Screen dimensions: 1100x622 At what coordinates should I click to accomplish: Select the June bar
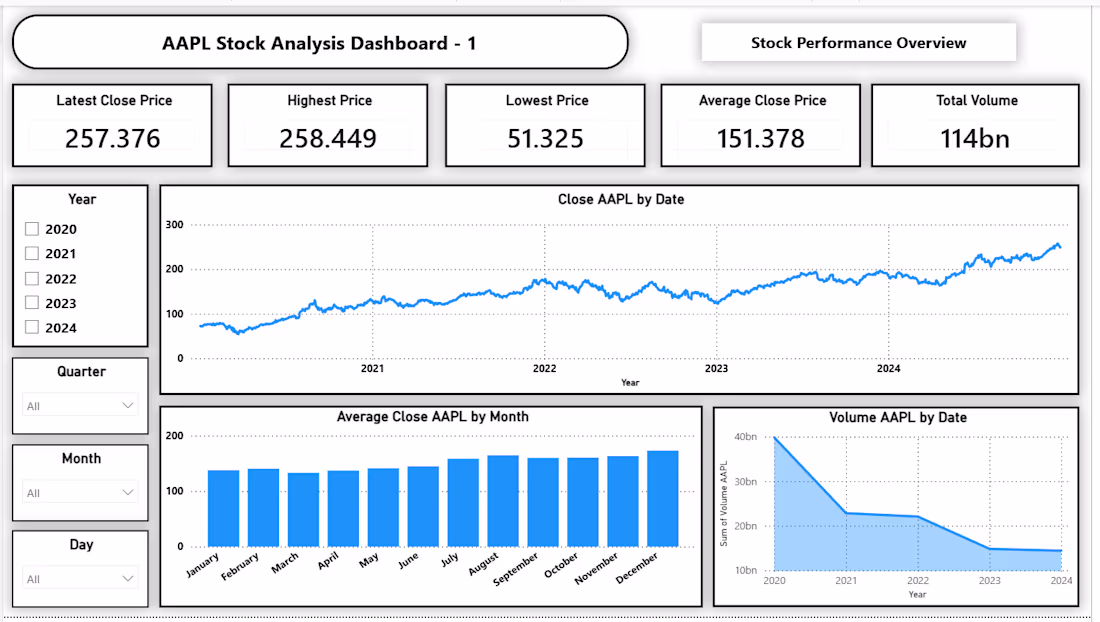[423, 506]
